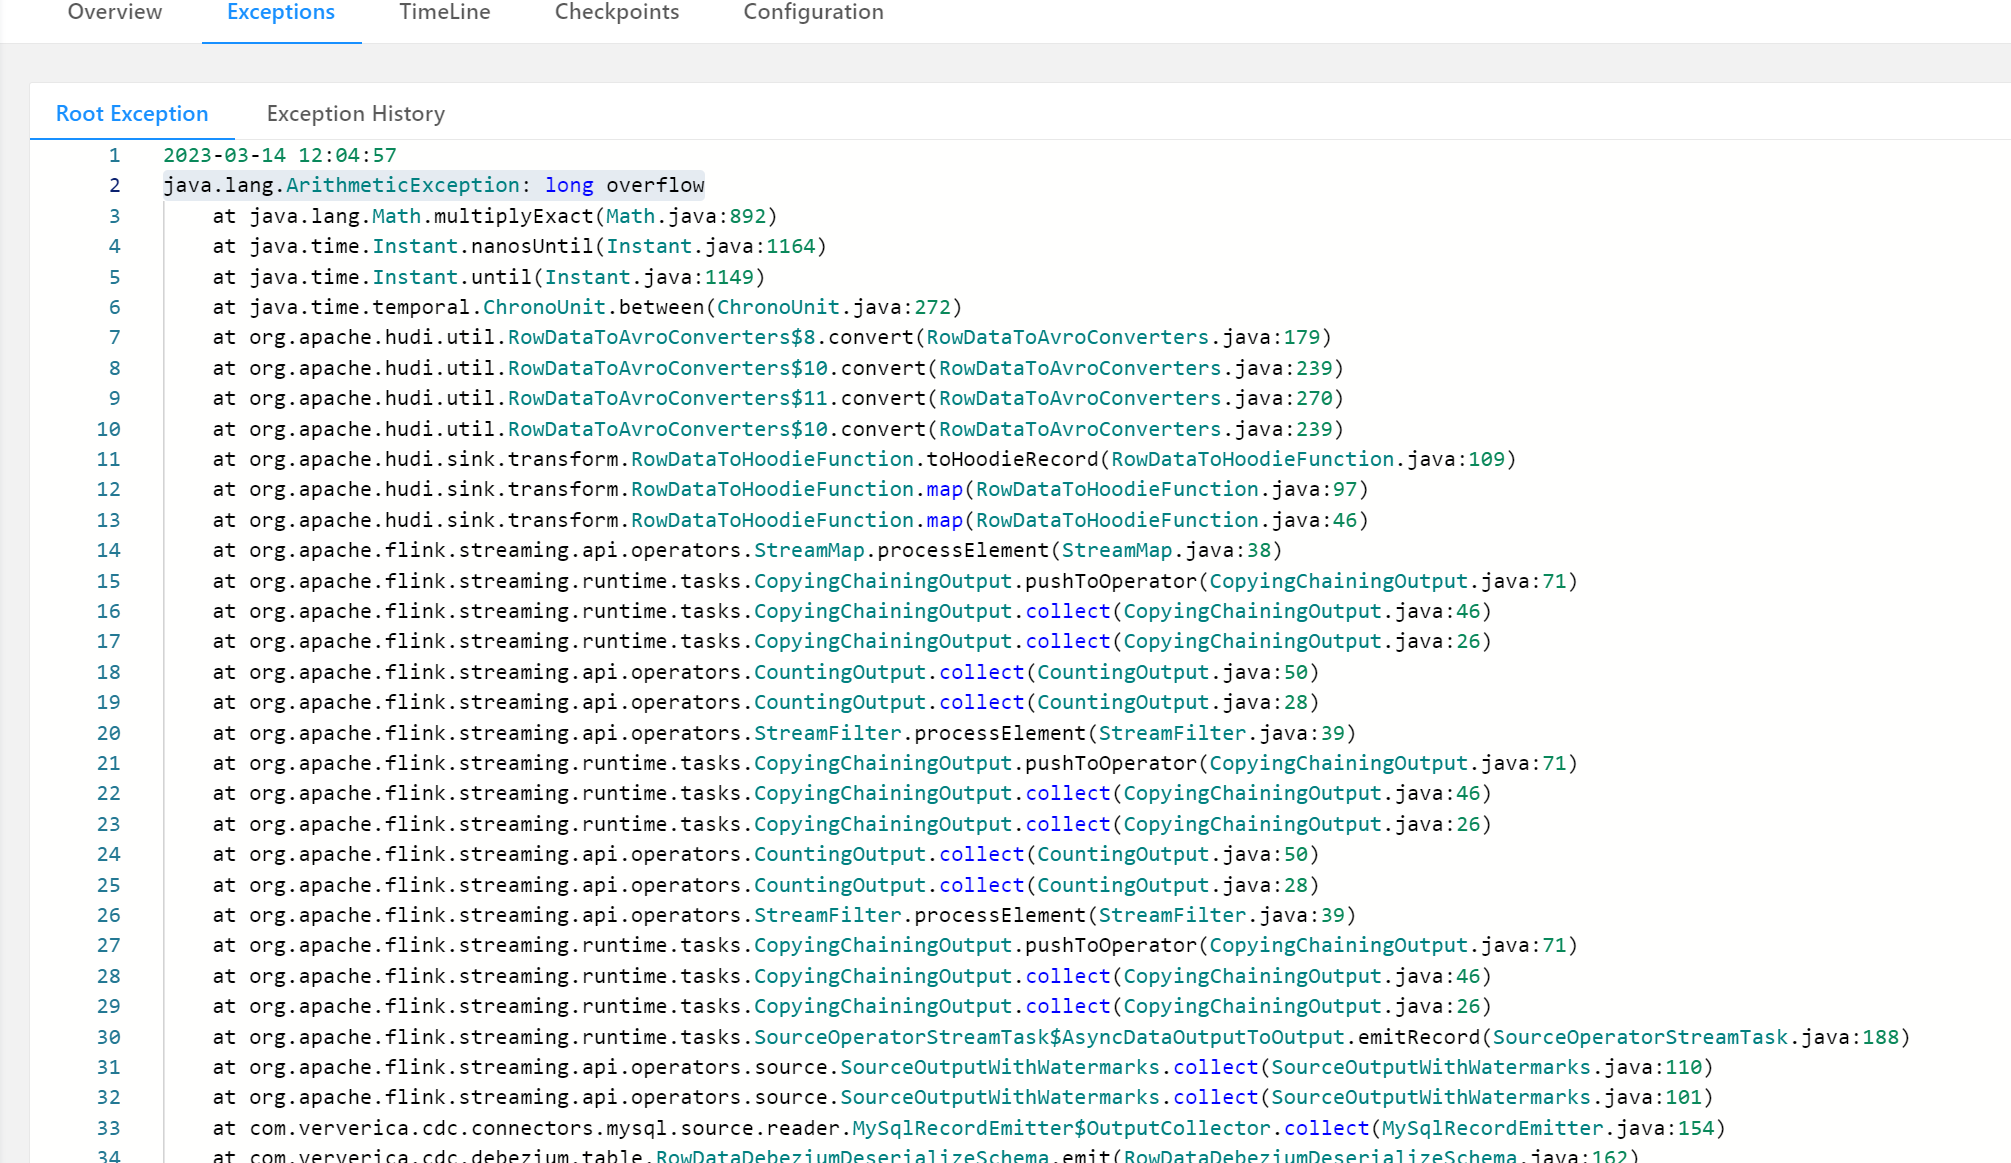Click the SourceOperatorStreamTask$AsyncDataOutputToOutput.emitRecord line
Screen dimensions: 2011x1163
point(1061,1037)
